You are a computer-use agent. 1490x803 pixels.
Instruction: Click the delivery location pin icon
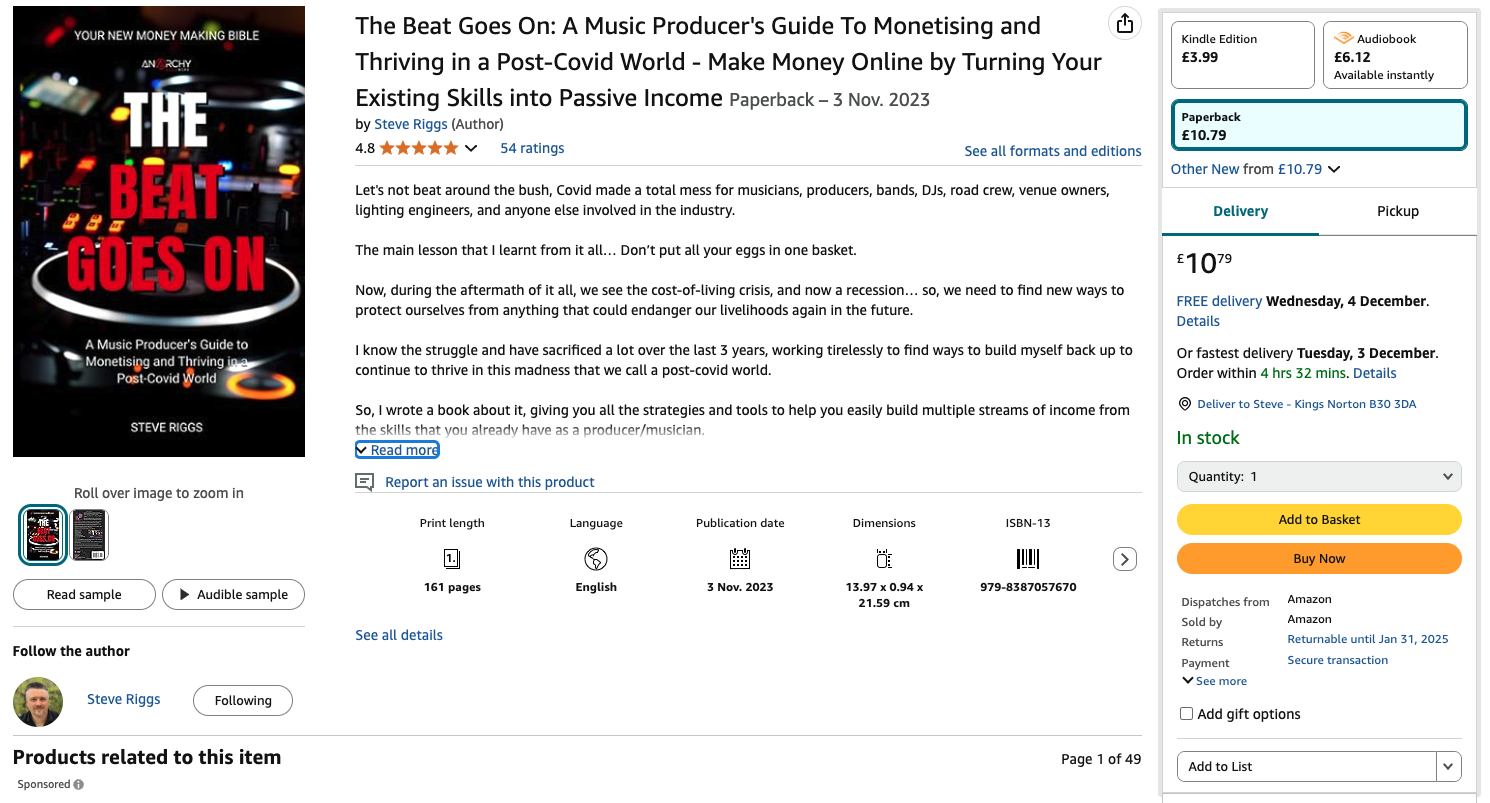click(x=1185, y=404)
